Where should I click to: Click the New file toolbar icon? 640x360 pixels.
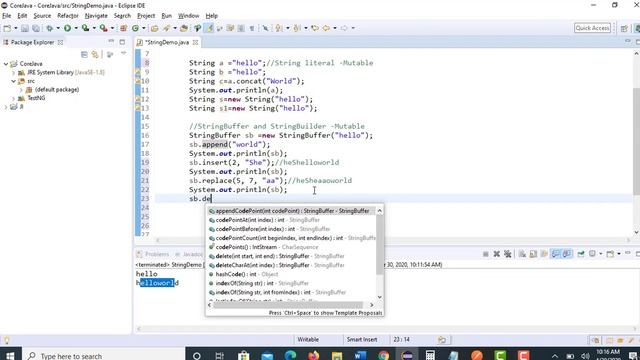point(7,28)
